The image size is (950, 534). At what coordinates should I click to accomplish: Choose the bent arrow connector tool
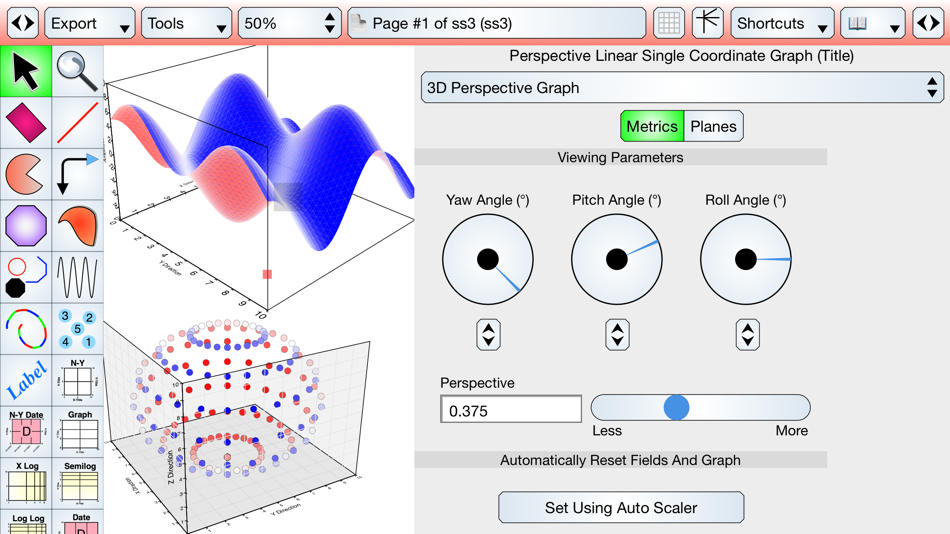pyautogui.click(x=78, y=175)
